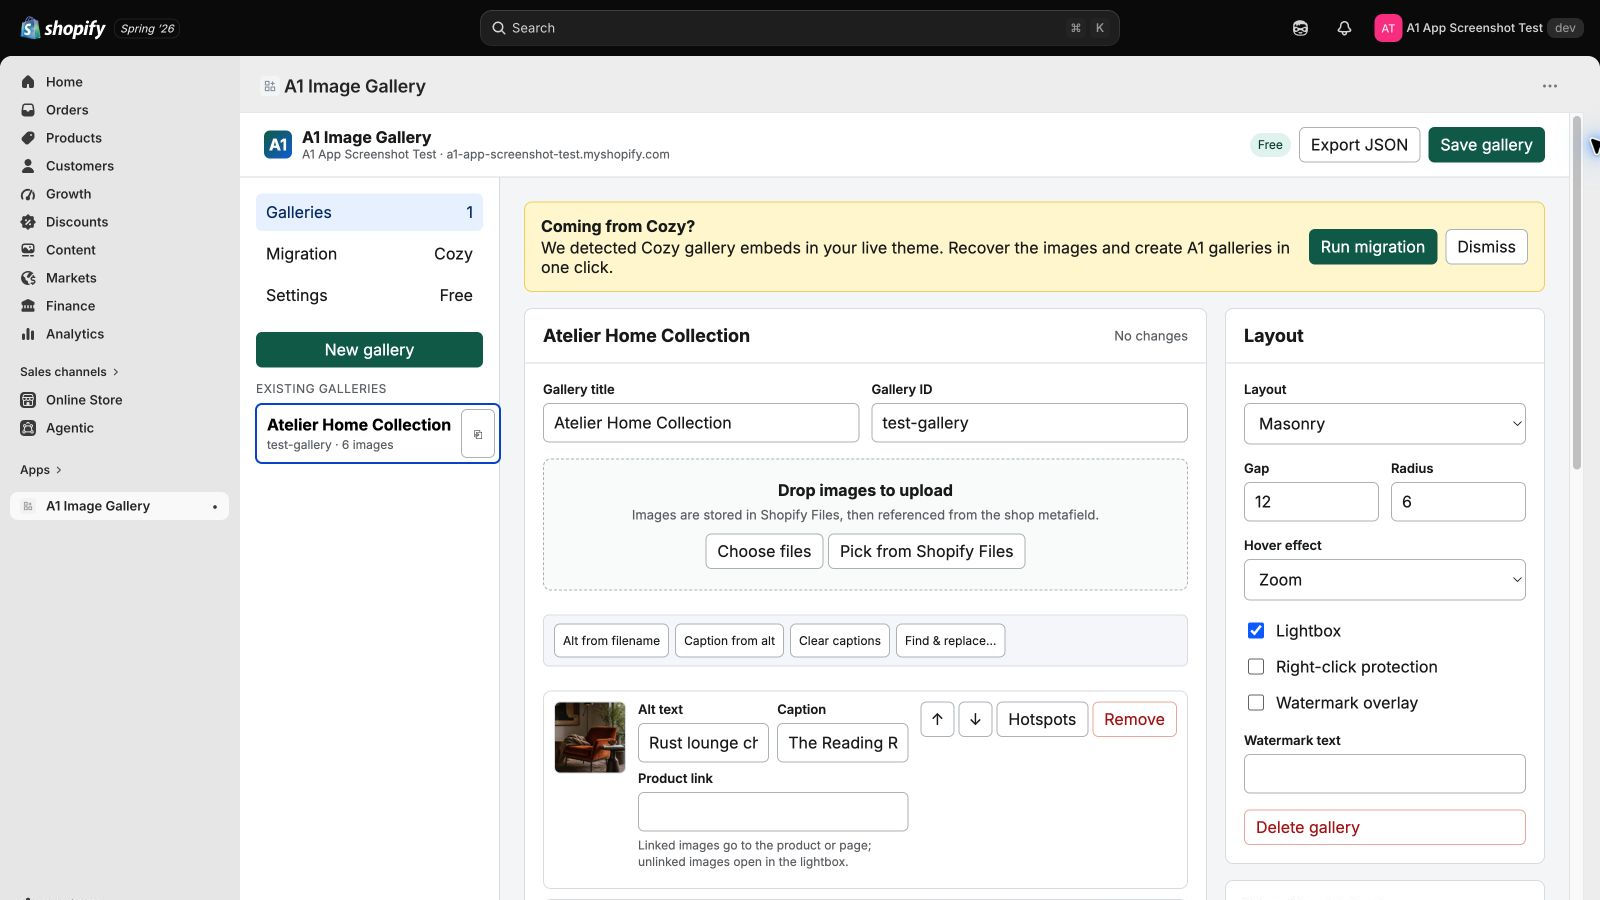
Task: Click the Gallery ID input field
Action: click(x=1029, y=423)
